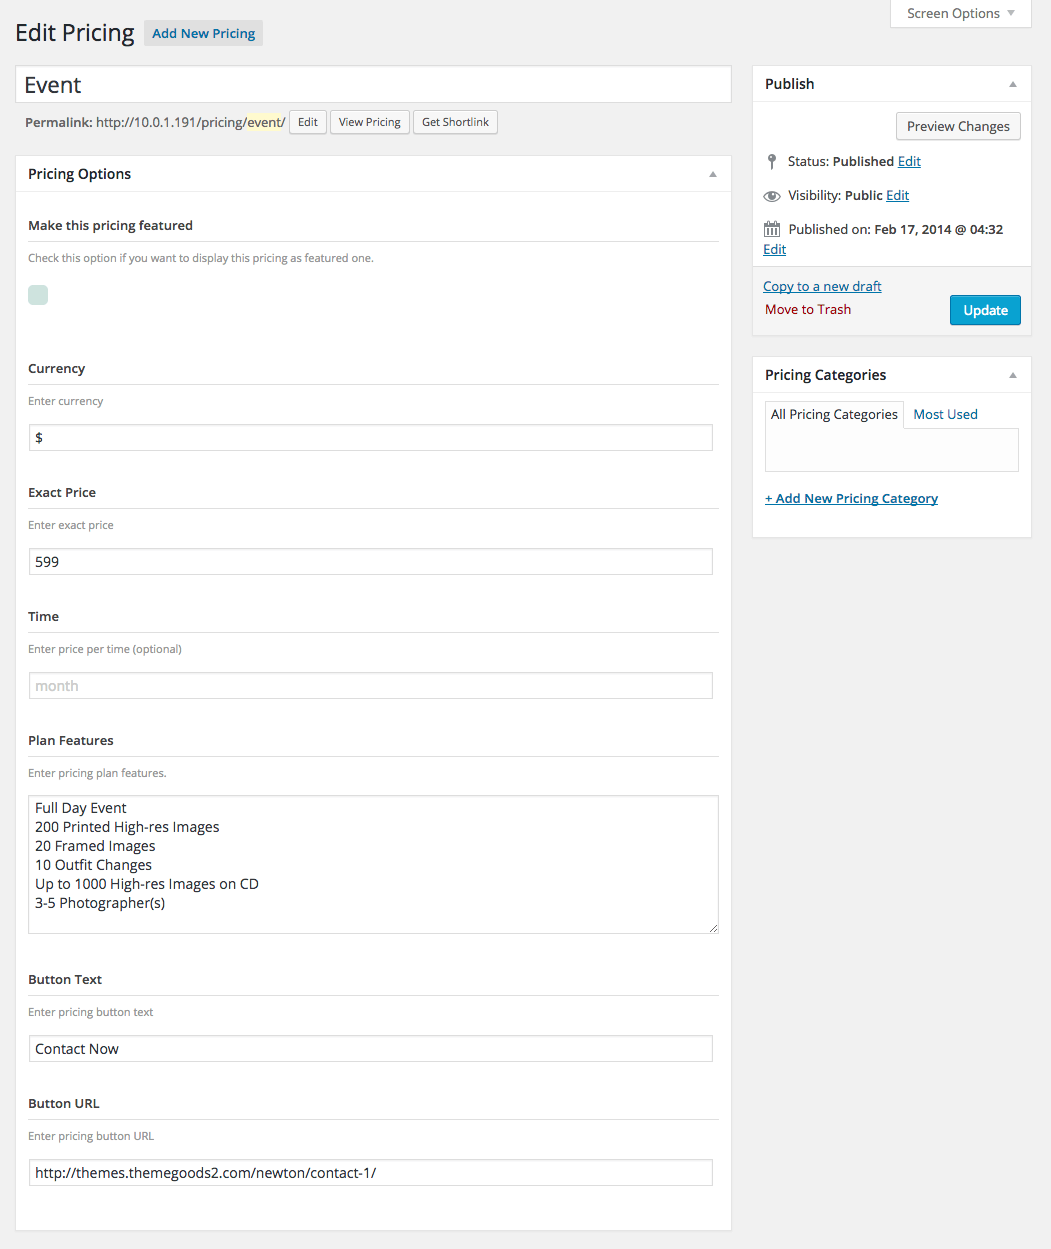
Task: Collapse the Pricing Categories panel
Action: 1012,375
